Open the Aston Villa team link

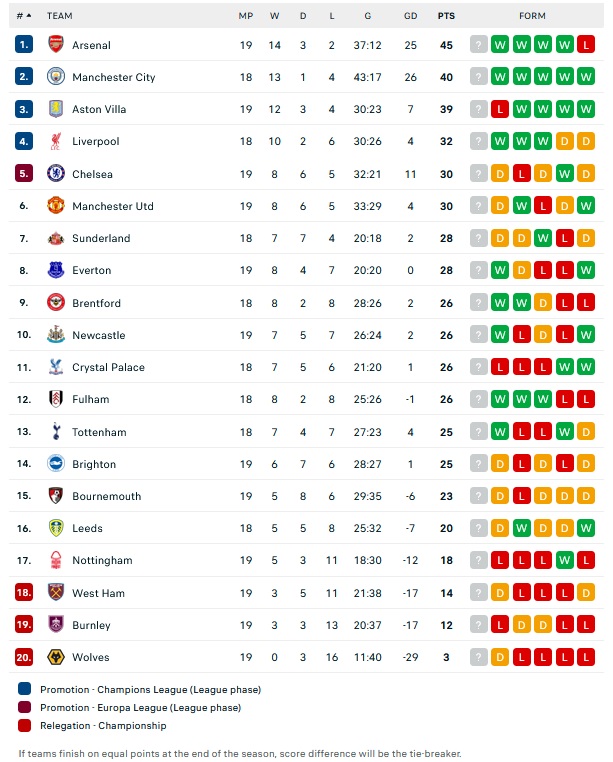coord(99,109)
